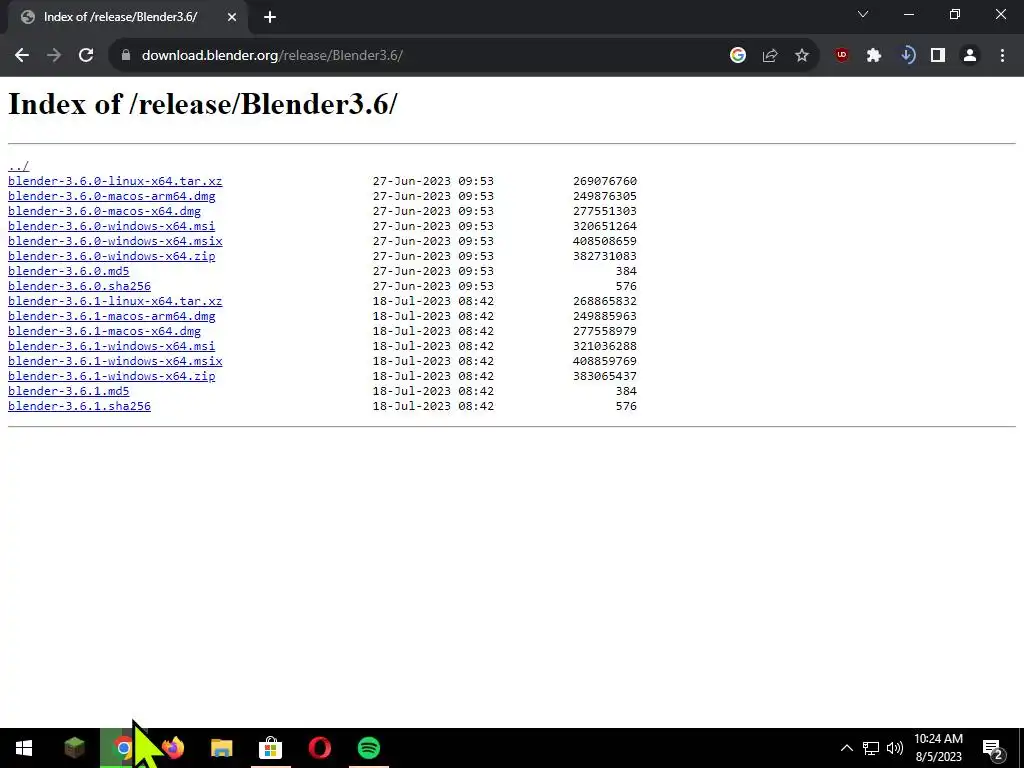Download blender-3.6.1-macos-x64.dmg
1024x768 pixels.
(104, 331)
